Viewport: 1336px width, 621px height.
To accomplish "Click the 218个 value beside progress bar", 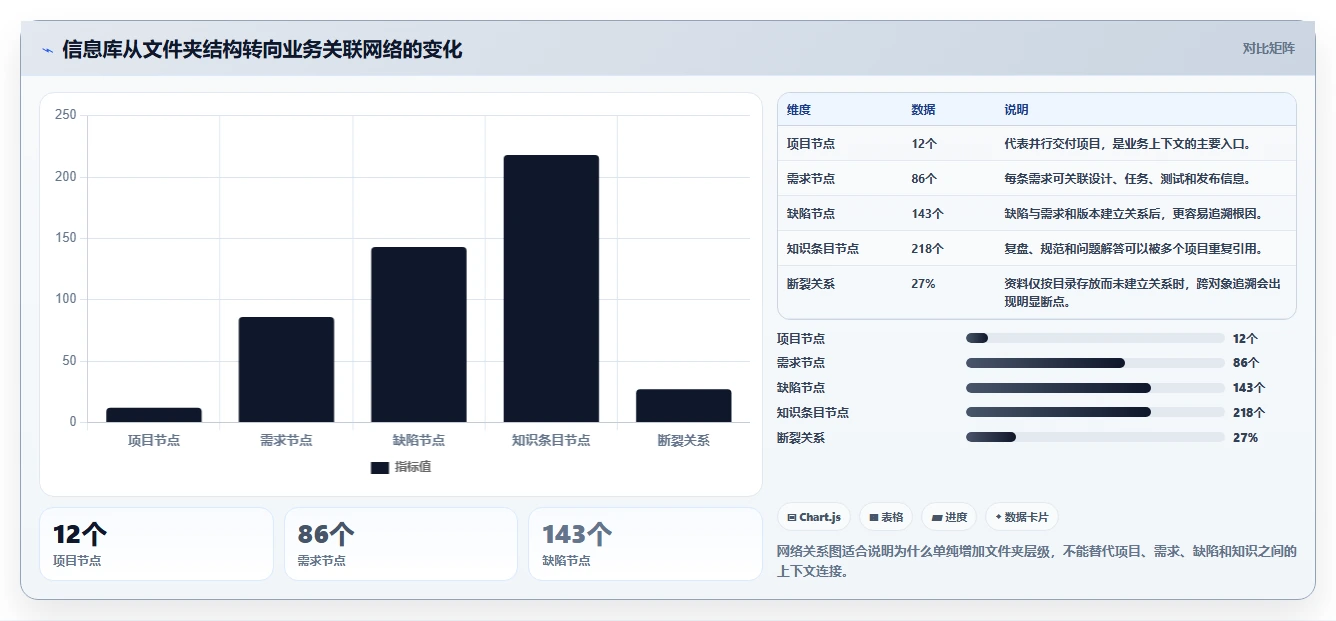I will 1249,413.
